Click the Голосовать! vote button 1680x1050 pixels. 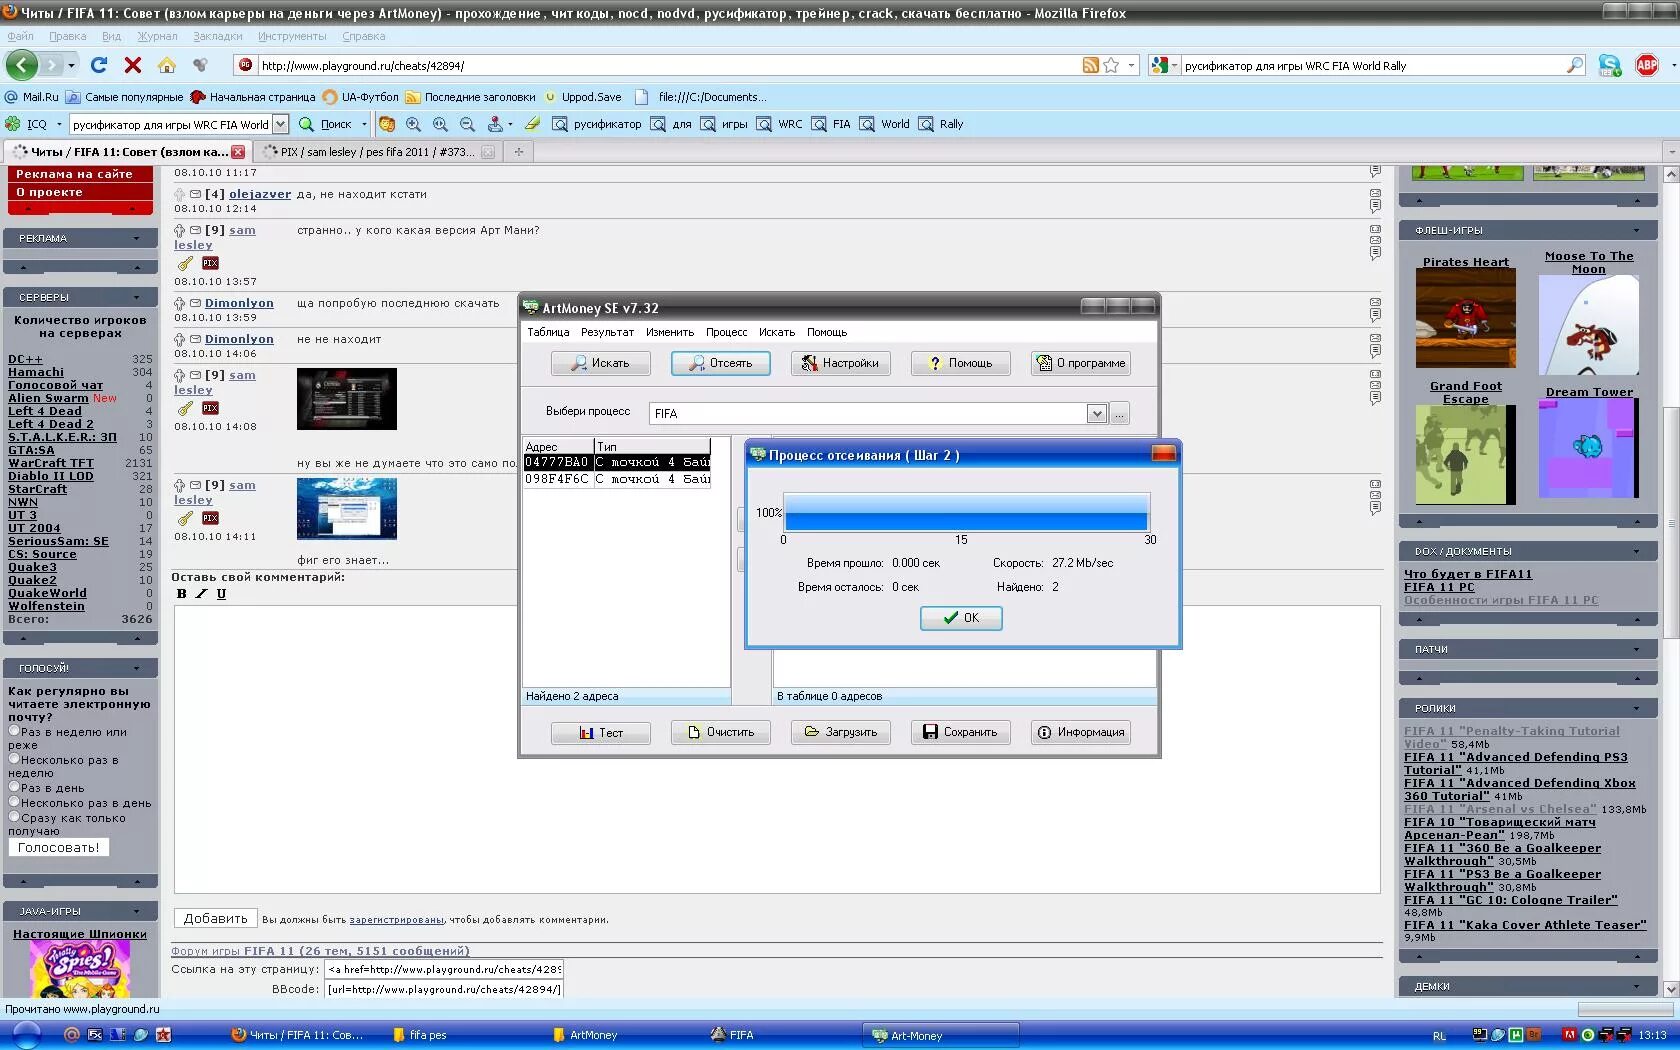tap(59, 847)
